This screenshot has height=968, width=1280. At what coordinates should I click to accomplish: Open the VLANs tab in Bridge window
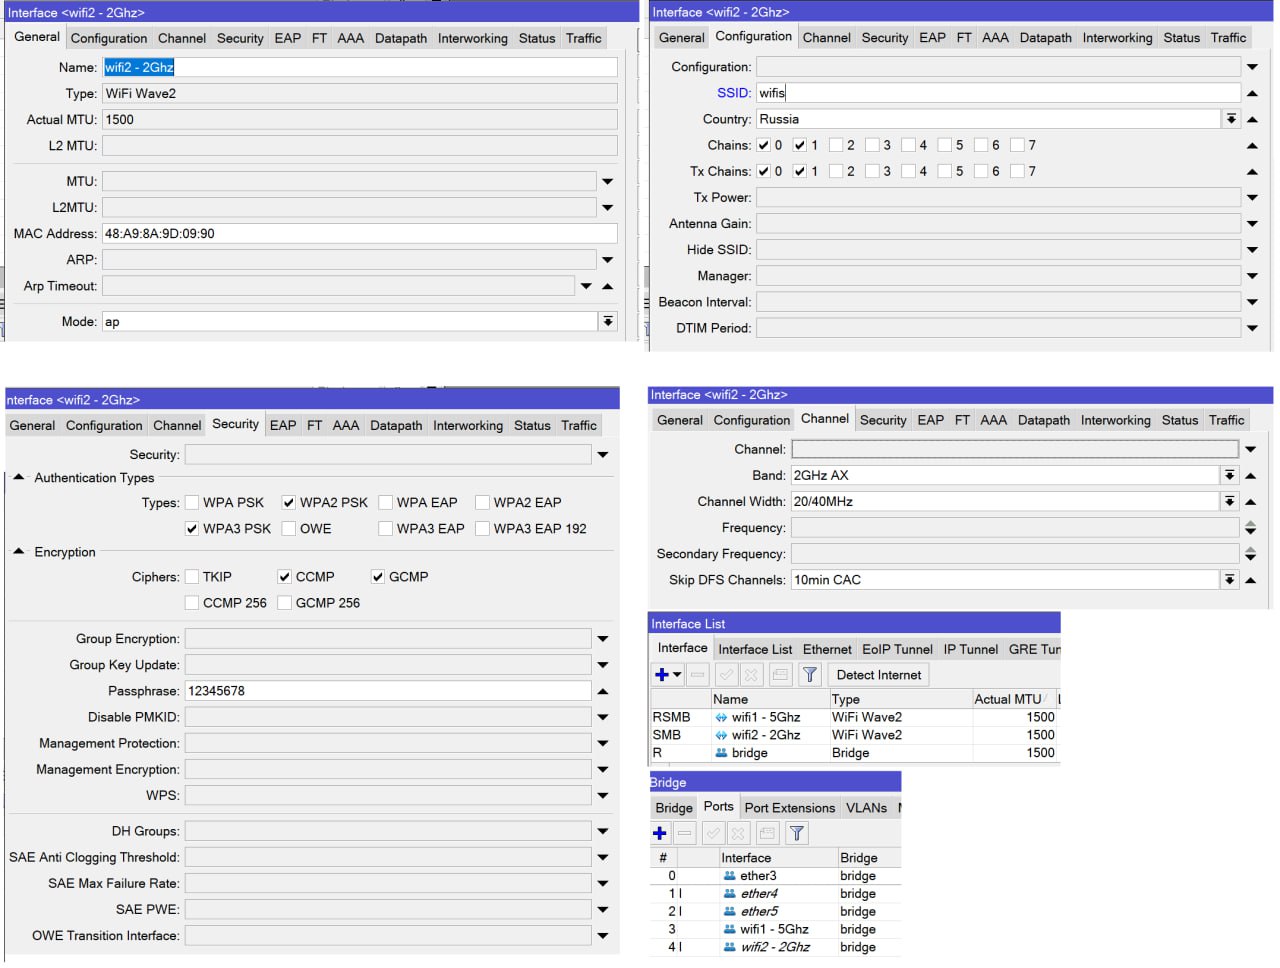866,808
